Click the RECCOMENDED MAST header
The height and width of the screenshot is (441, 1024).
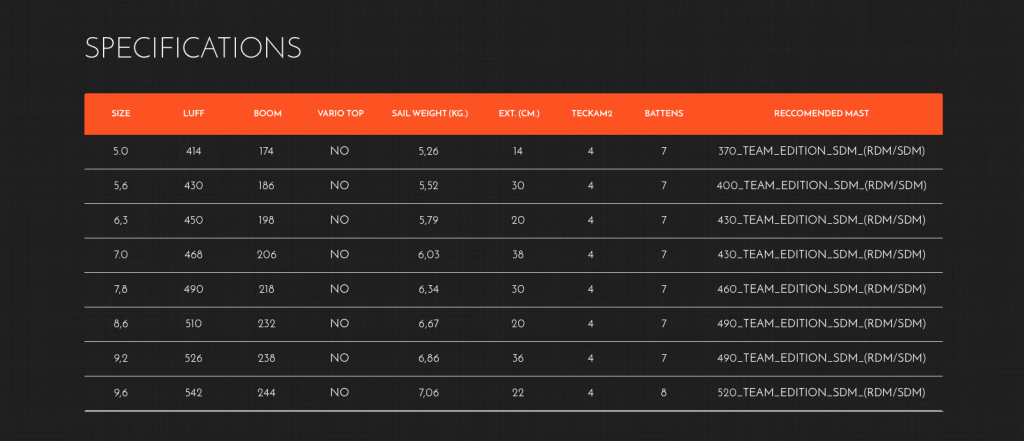coord(822,114)
